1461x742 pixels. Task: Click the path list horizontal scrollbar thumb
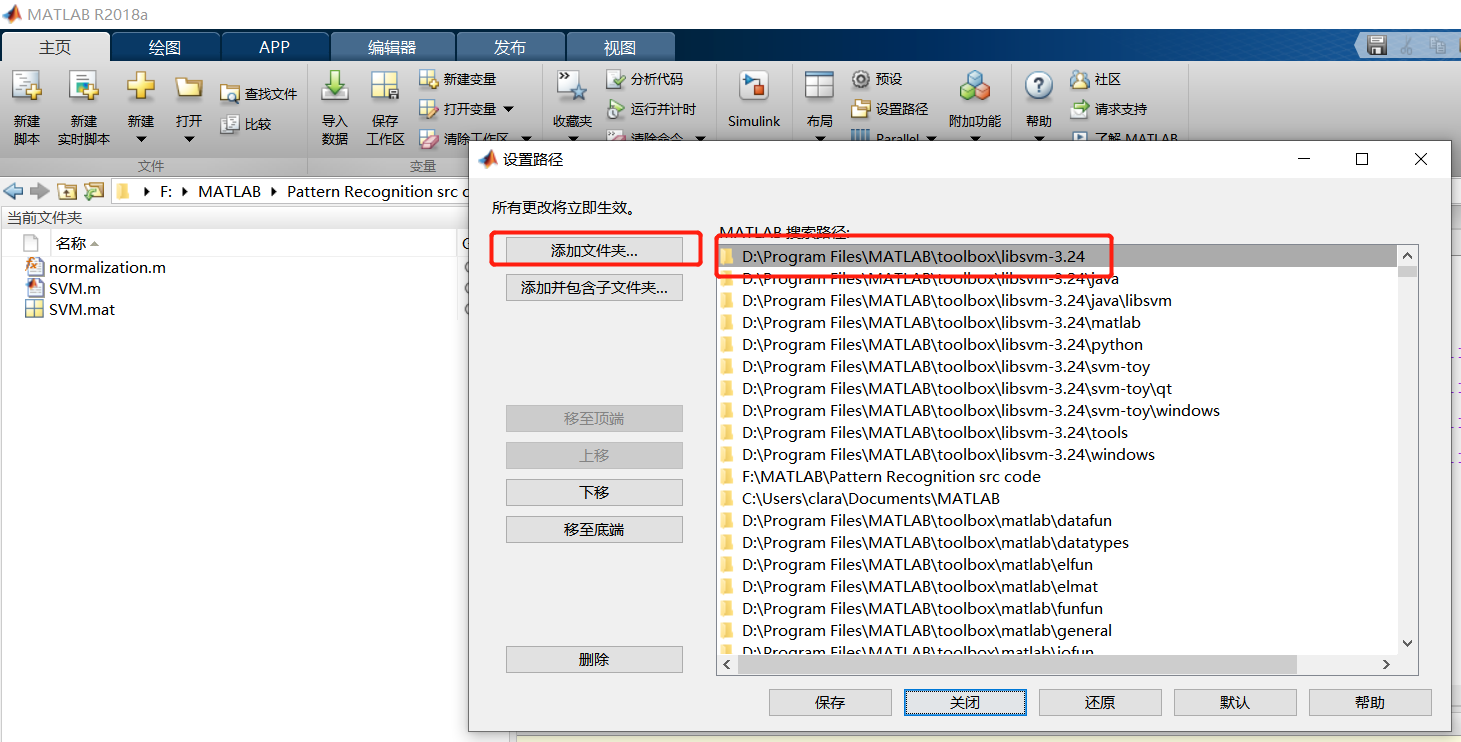click(1016, 664)
